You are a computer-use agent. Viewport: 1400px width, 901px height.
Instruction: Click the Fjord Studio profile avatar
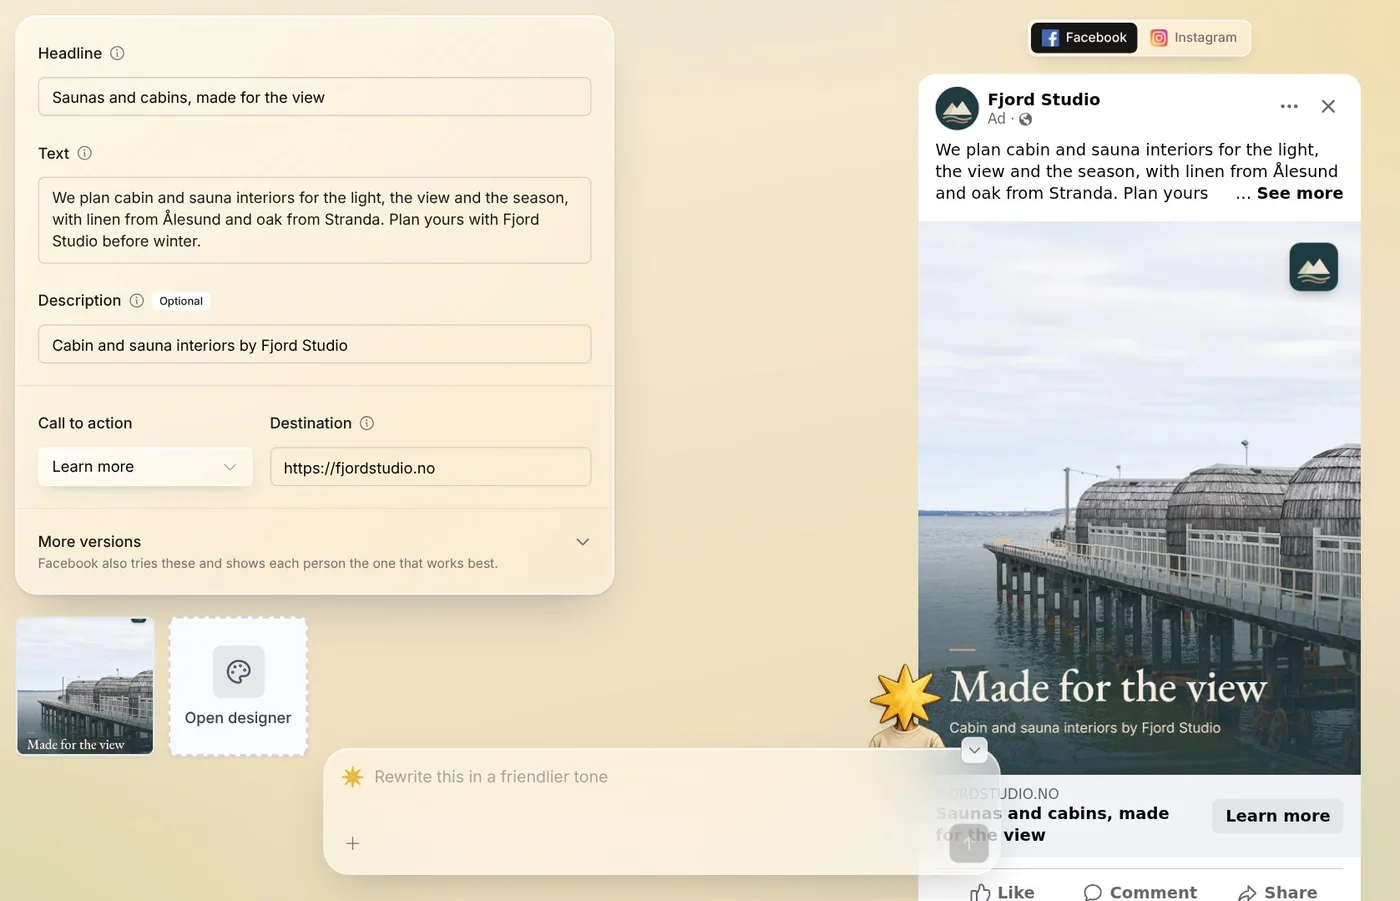pos(957,108)
